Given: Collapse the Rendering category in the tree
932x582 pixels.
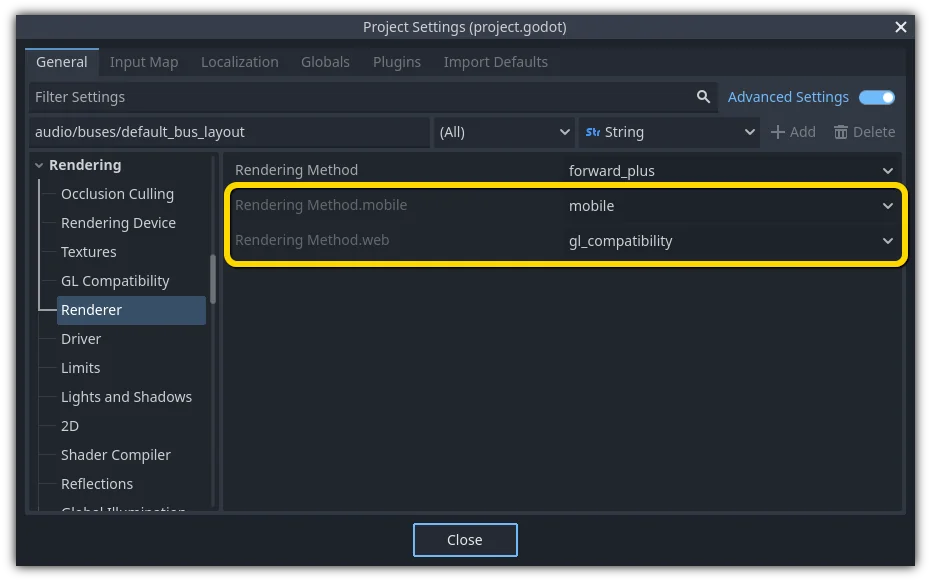Looking at the screenshot, I should (x=39, y=165).
